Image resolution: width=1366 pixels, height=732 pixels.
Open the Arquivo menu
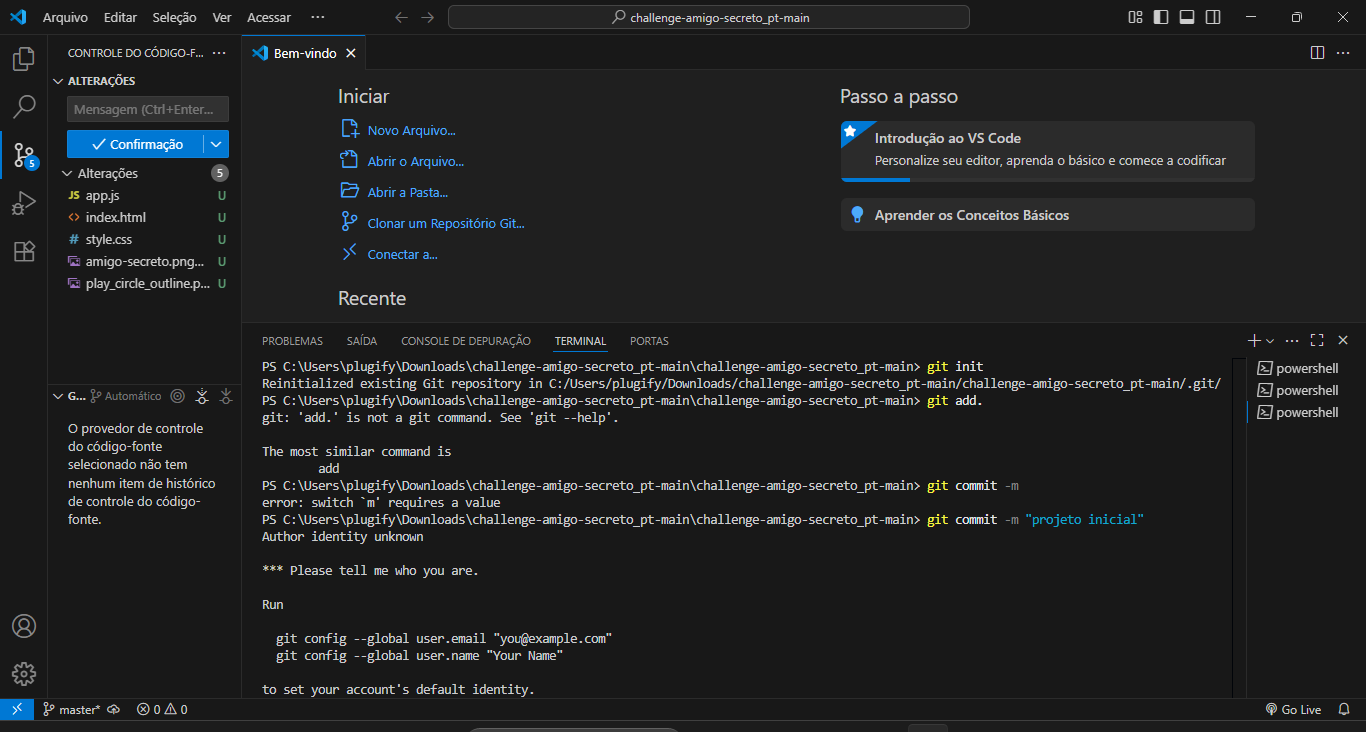pos(65,17)
